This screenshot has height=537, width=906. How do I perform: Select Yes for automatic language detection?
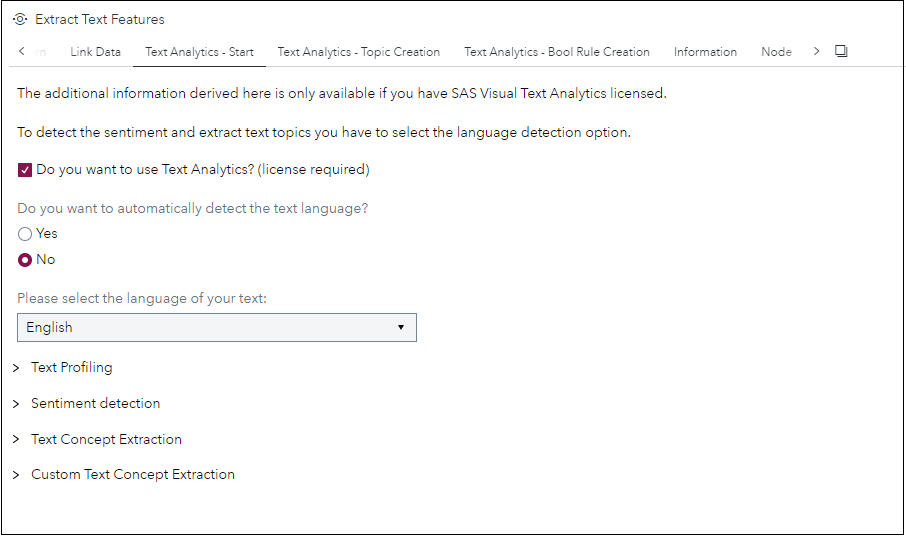click(25, 234)
